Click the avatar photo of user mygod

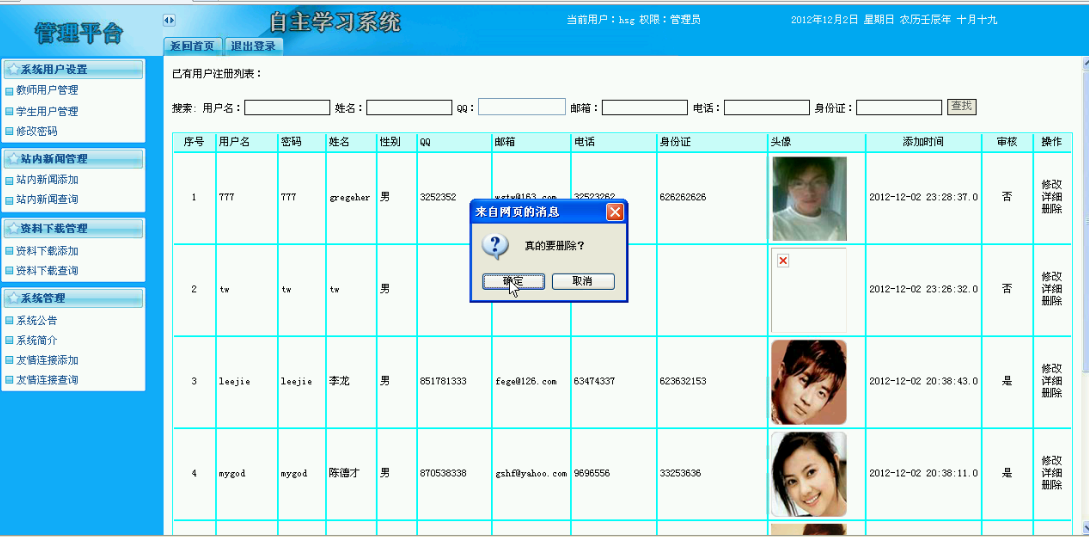(x=809, y=474)
